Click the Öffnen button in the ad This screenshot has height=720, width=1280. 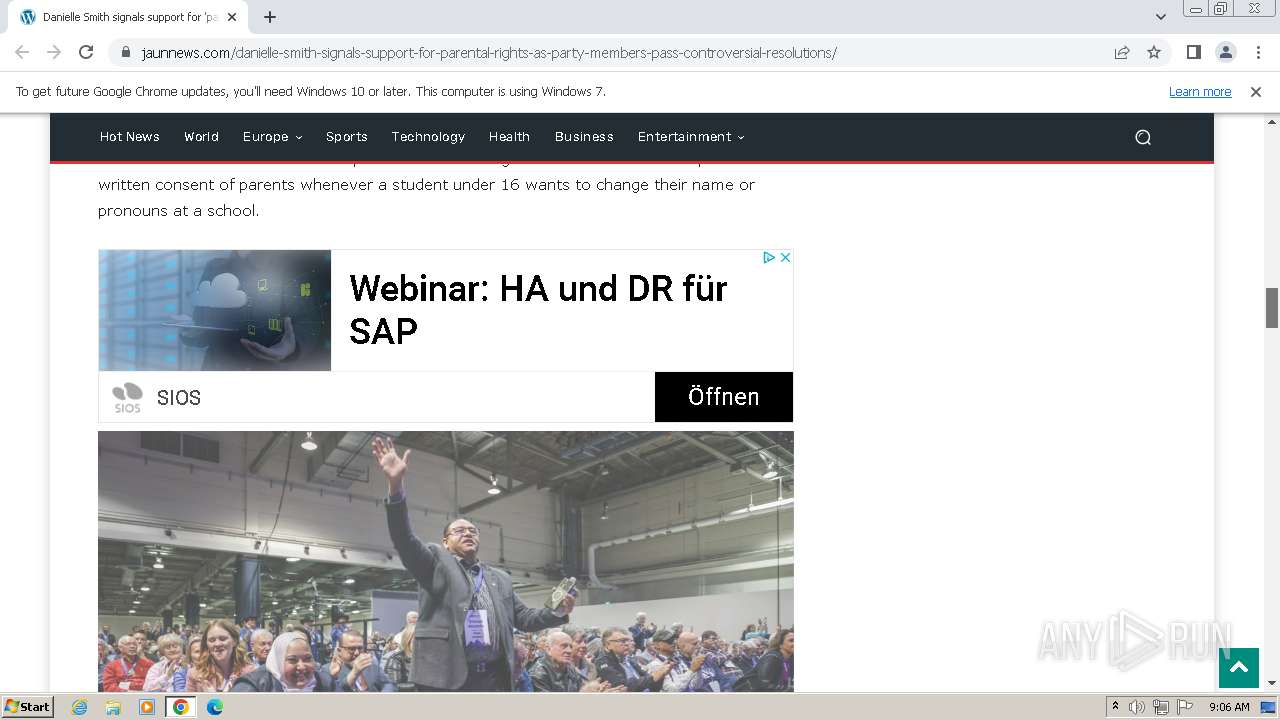point(724,397)
